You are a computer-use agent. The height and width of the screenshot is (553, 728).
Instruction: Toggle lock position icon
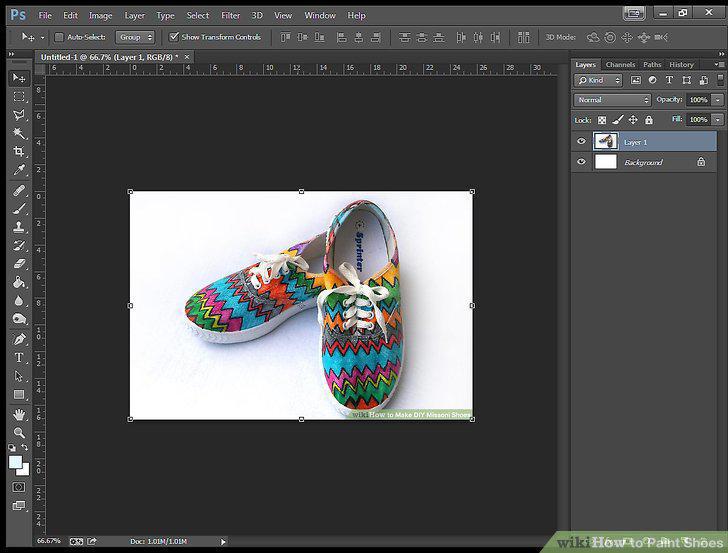[633, 120]
